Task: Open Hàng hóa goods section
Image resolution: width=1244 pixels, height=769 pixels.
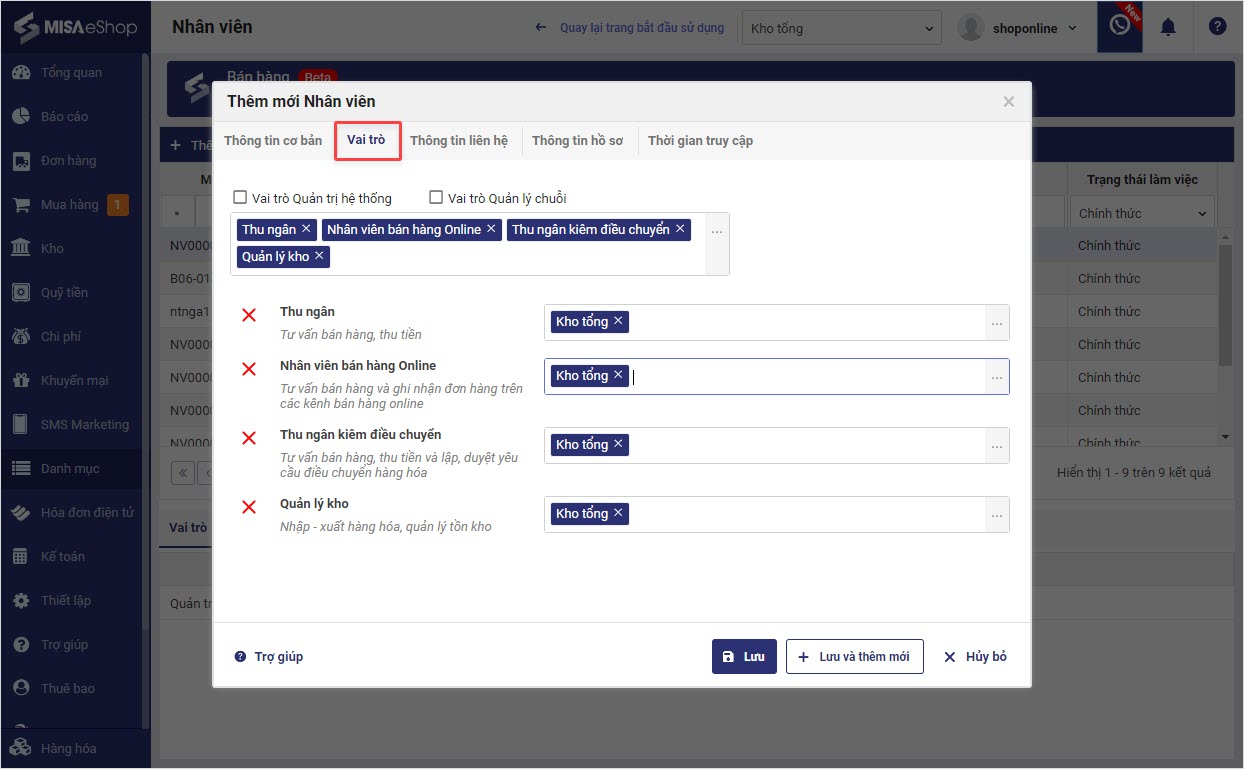Action: (x=68, y=748)
